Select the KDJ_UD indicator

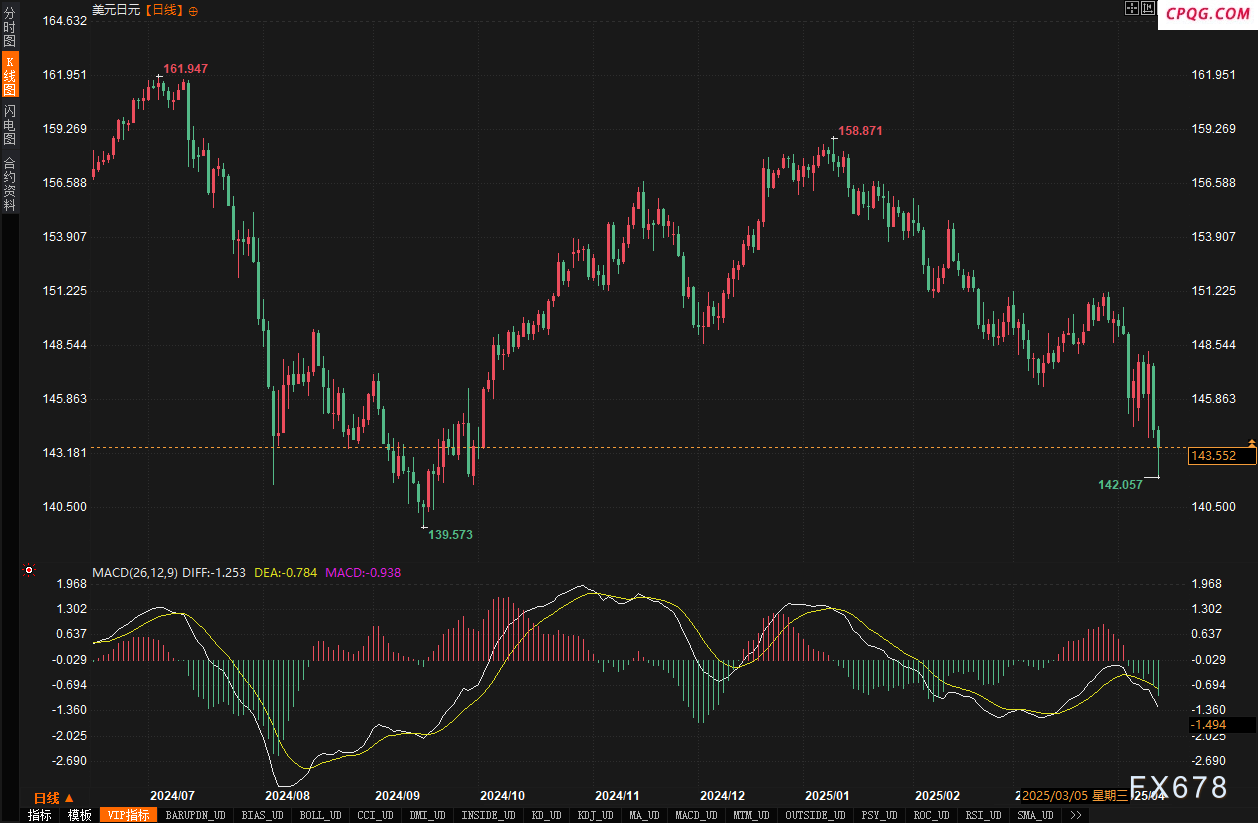tap(596, 815)
